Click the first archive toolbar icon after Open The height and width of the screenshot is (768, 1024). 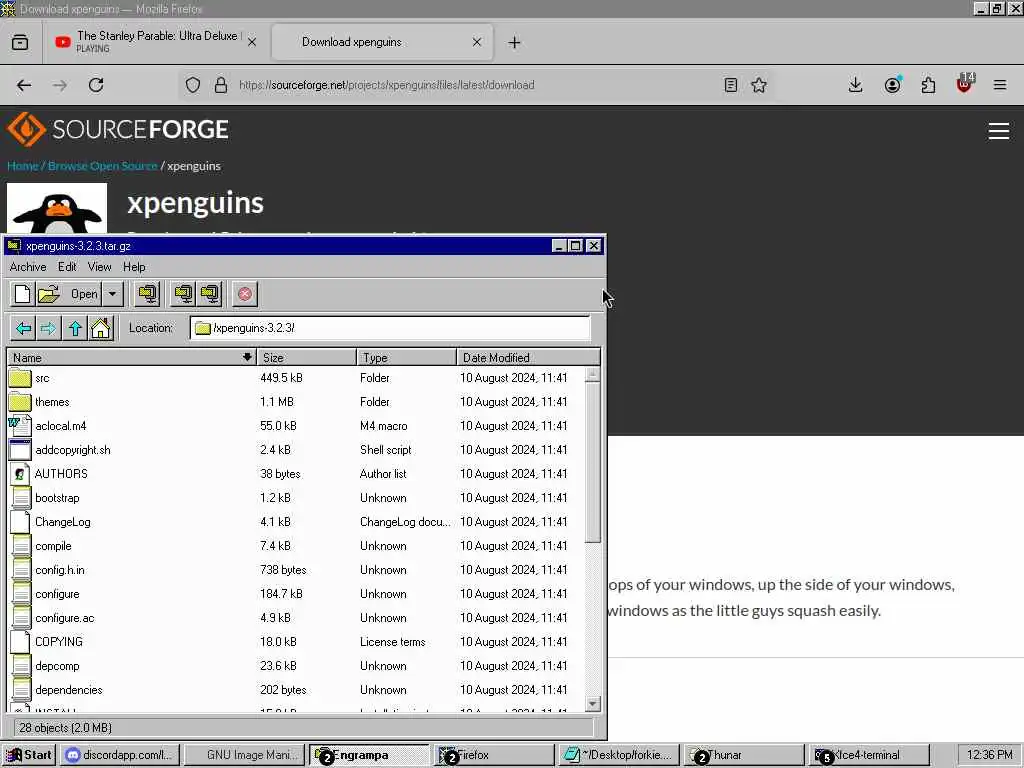(148, 294)
